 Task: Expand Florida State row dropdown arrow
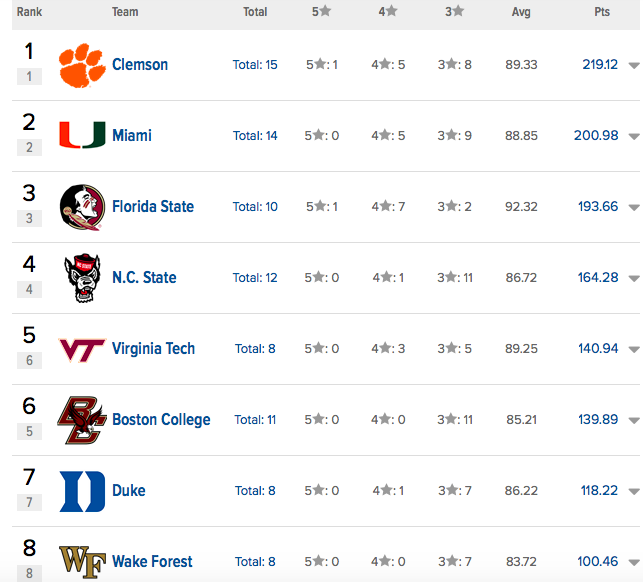point(633,208)
